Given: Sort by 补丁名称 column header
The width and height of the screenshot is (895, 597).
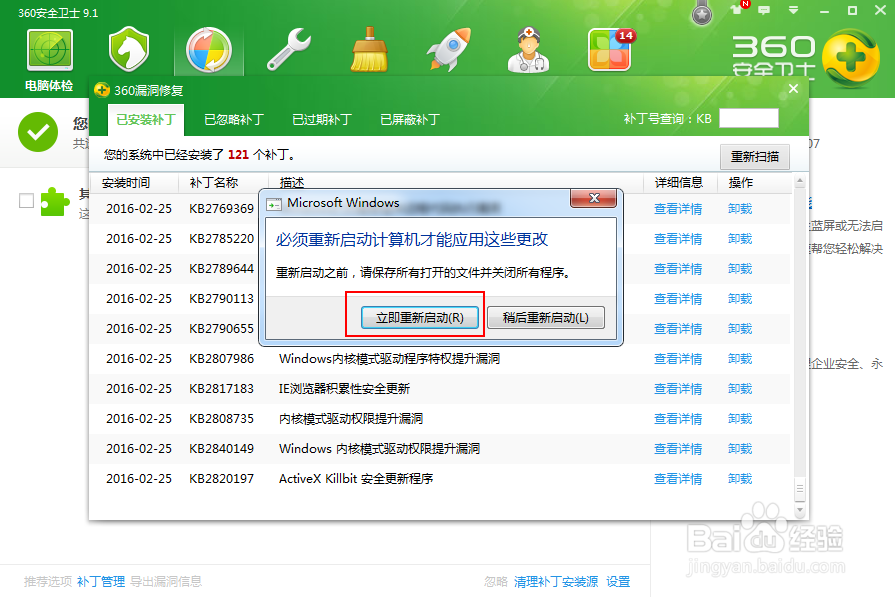Looking at the screenshot, I should [x=213, y=183].
